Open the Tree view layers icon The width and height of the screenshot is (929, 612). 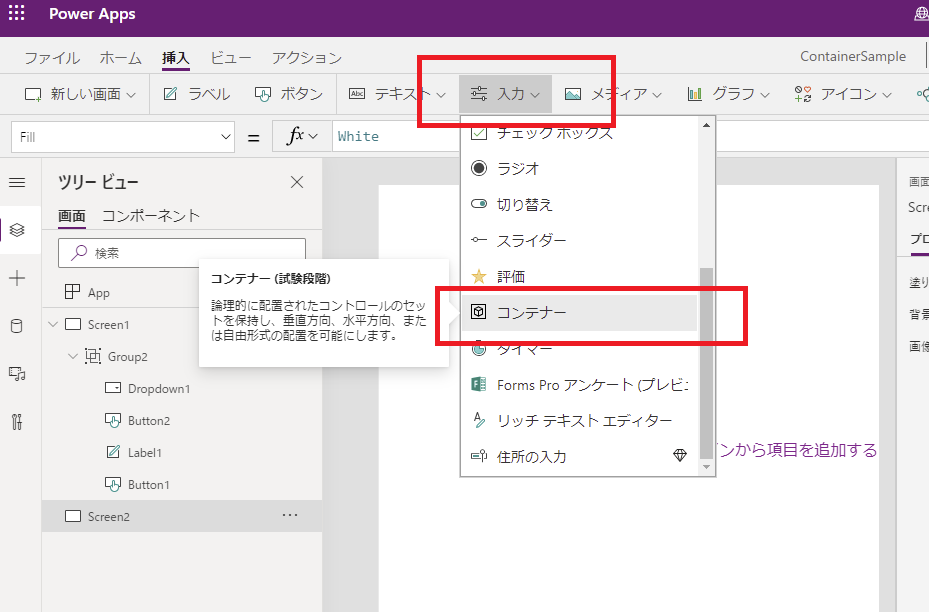(x=17, y=230)
